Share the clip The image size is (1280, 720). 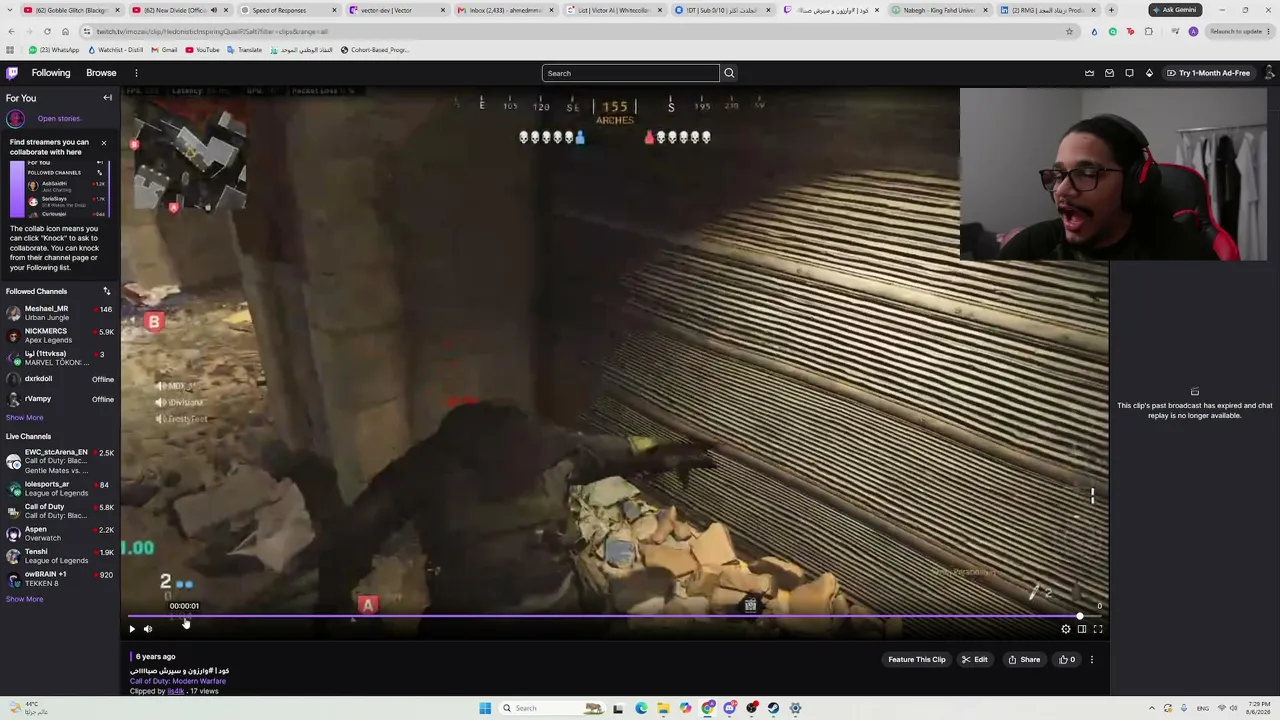pos(1024,660)
